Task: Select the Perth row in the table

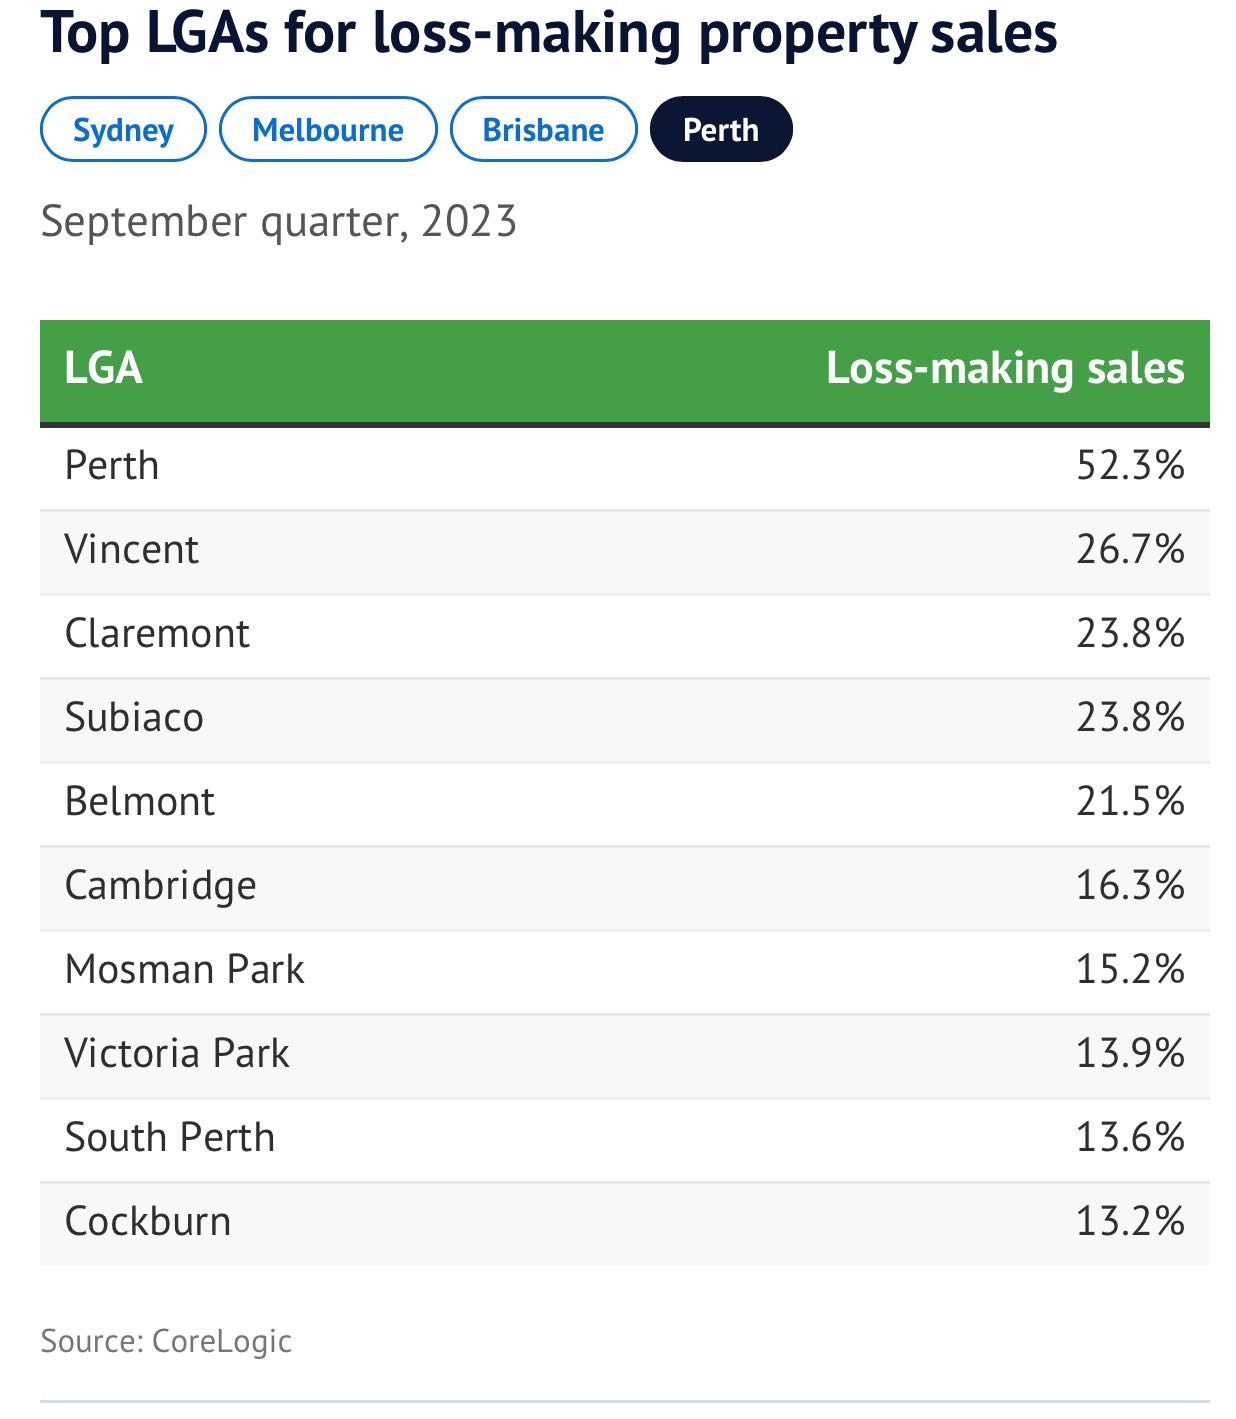Action: coord(112,466)
